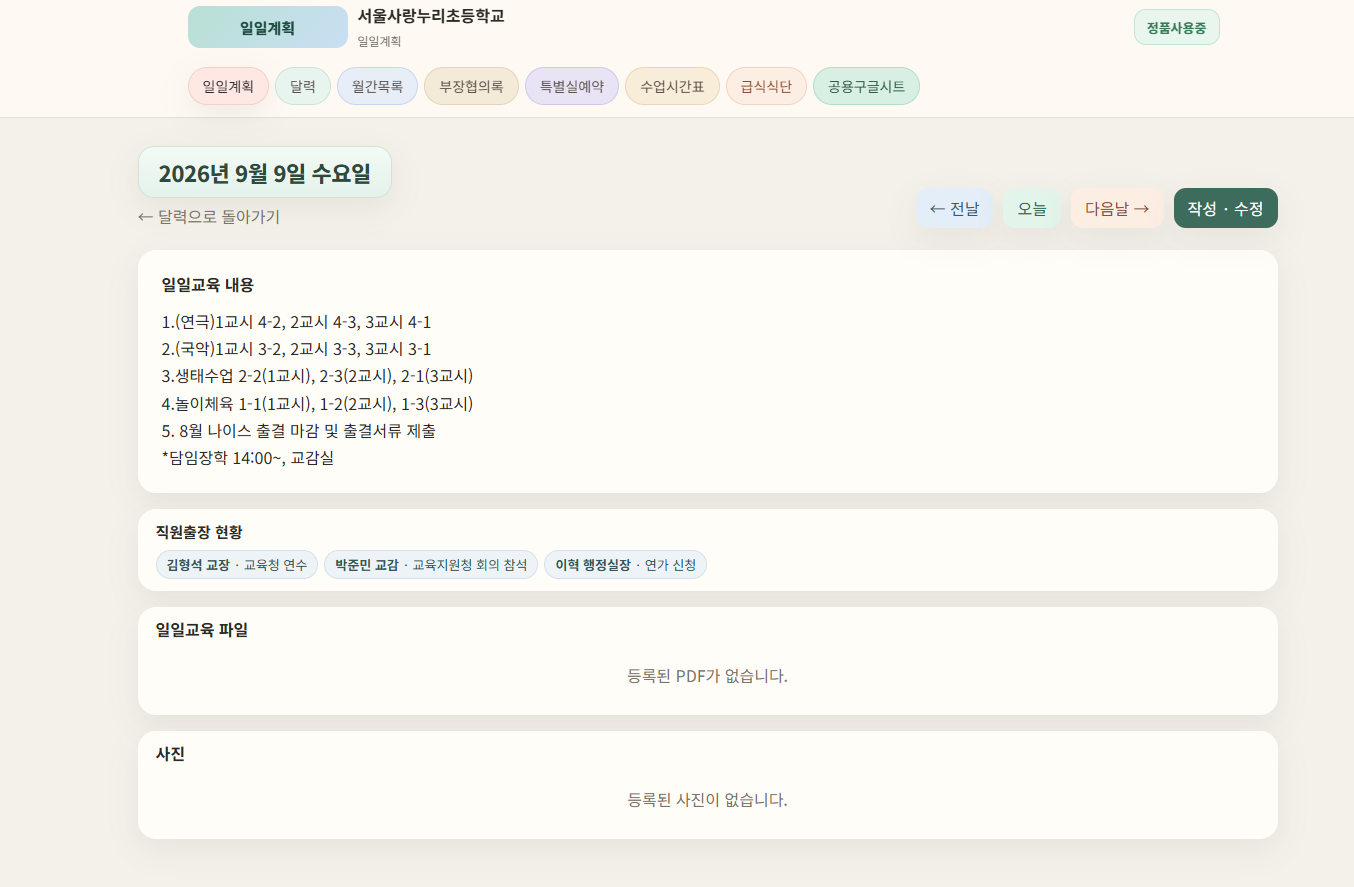Select the 이혁 행정실장 leave chip

pos(625,565)
